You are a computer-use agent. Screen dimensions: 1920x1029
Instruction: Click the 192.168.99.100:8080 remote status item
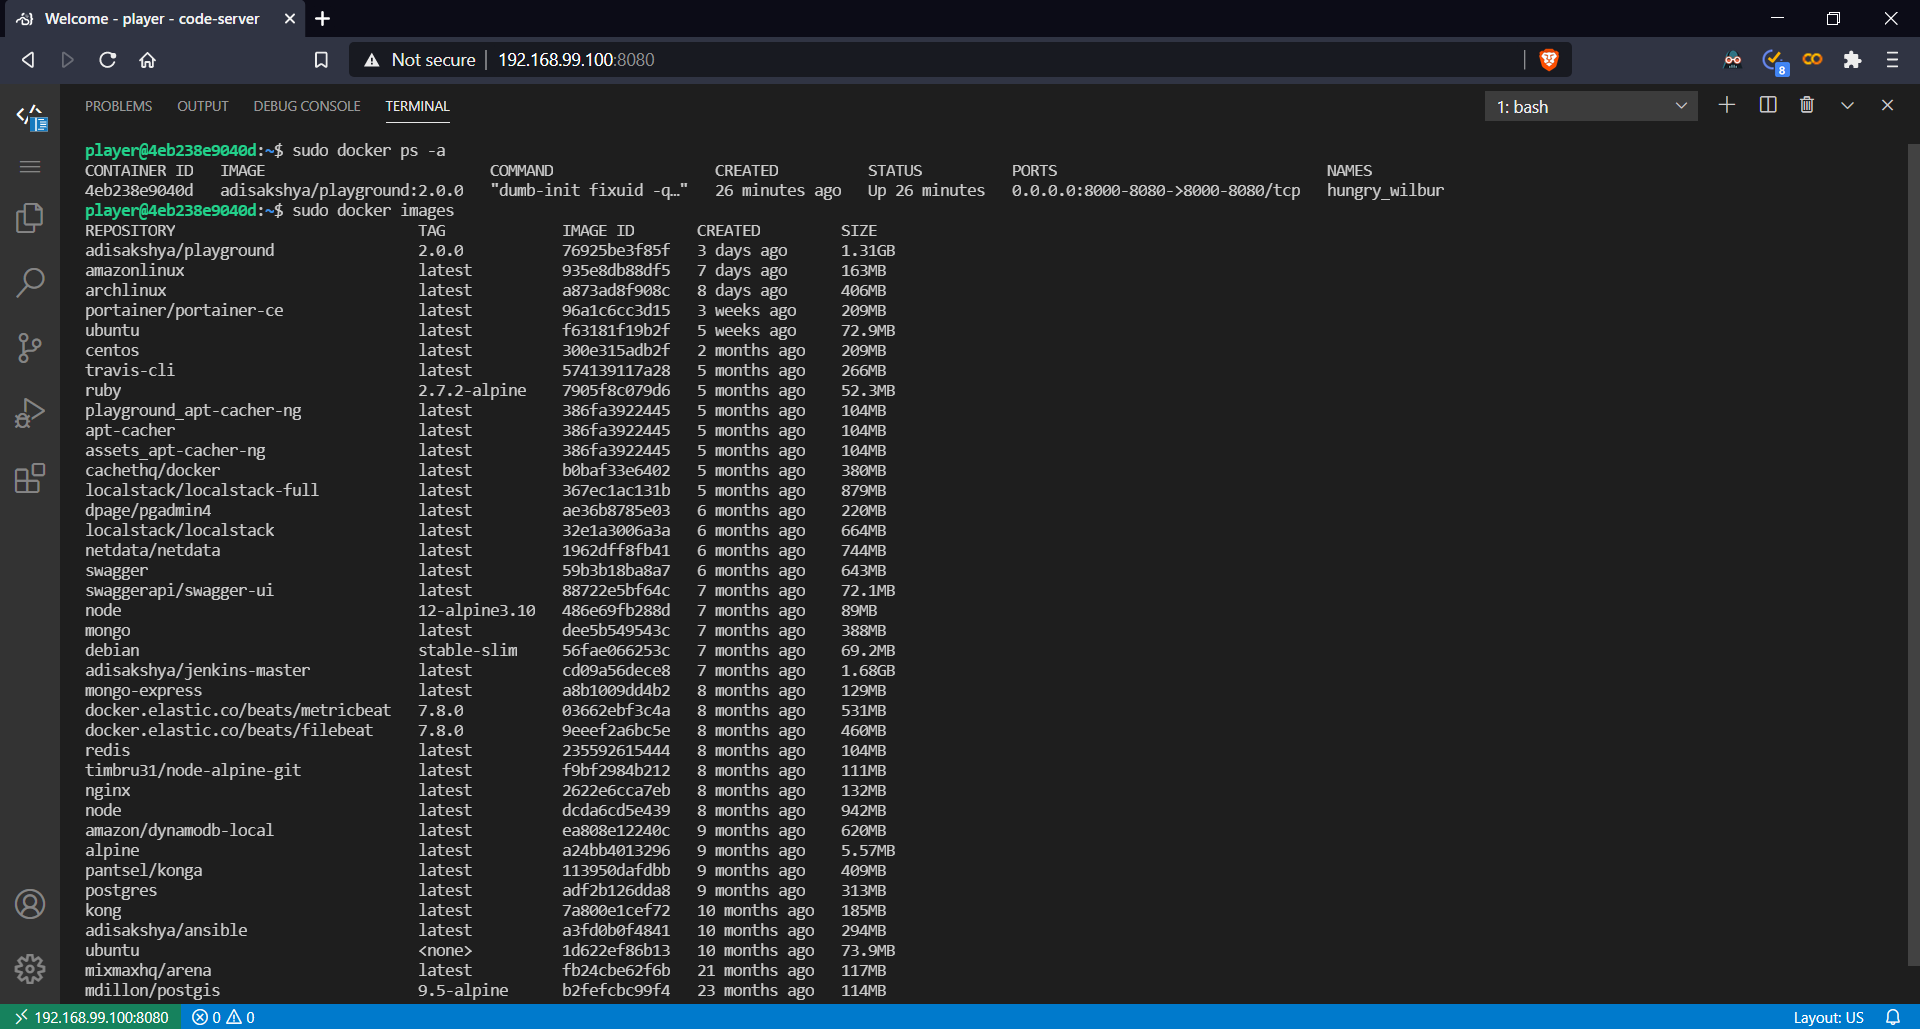coord(91,1017)
